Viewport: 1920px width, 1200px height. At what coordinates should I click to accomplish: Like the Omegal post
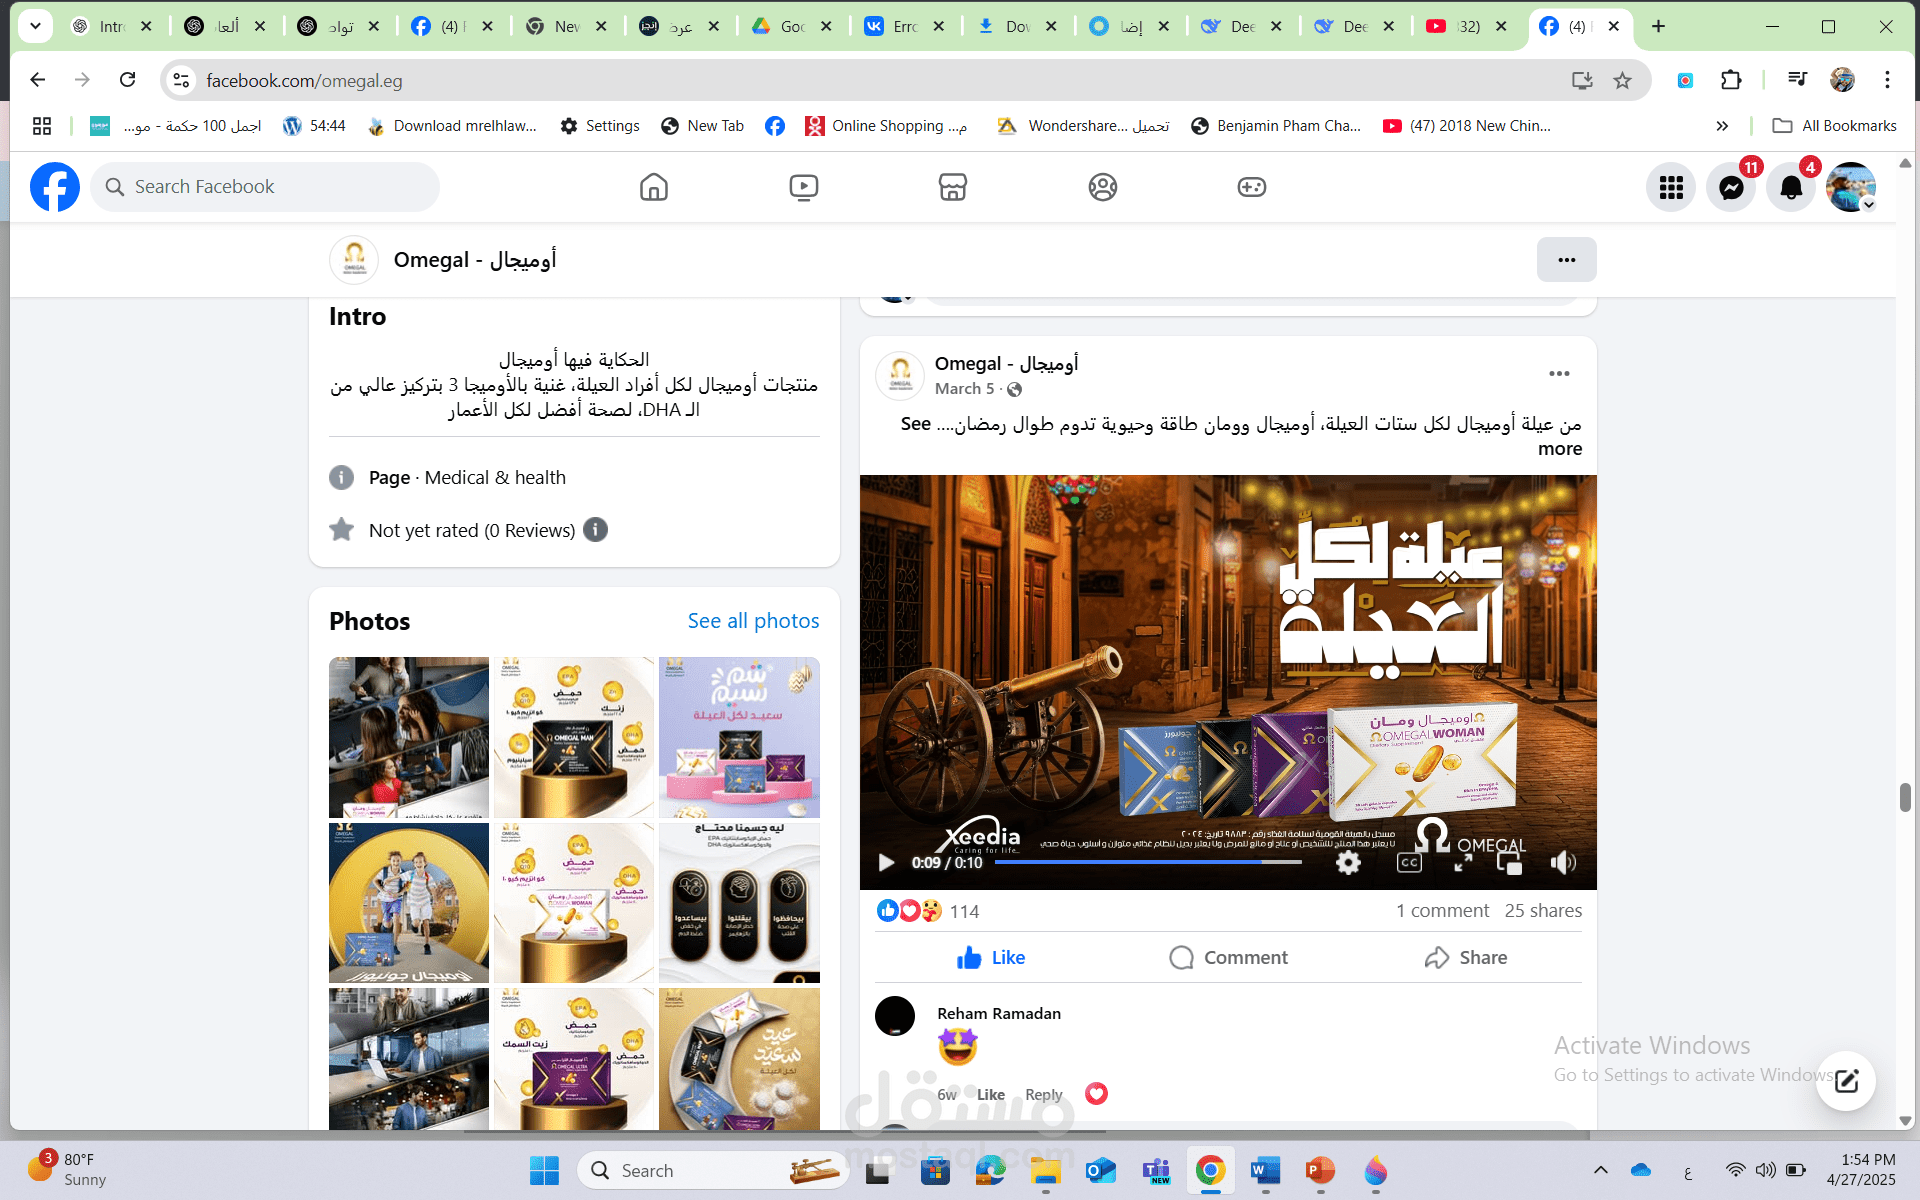click(991, 958)
